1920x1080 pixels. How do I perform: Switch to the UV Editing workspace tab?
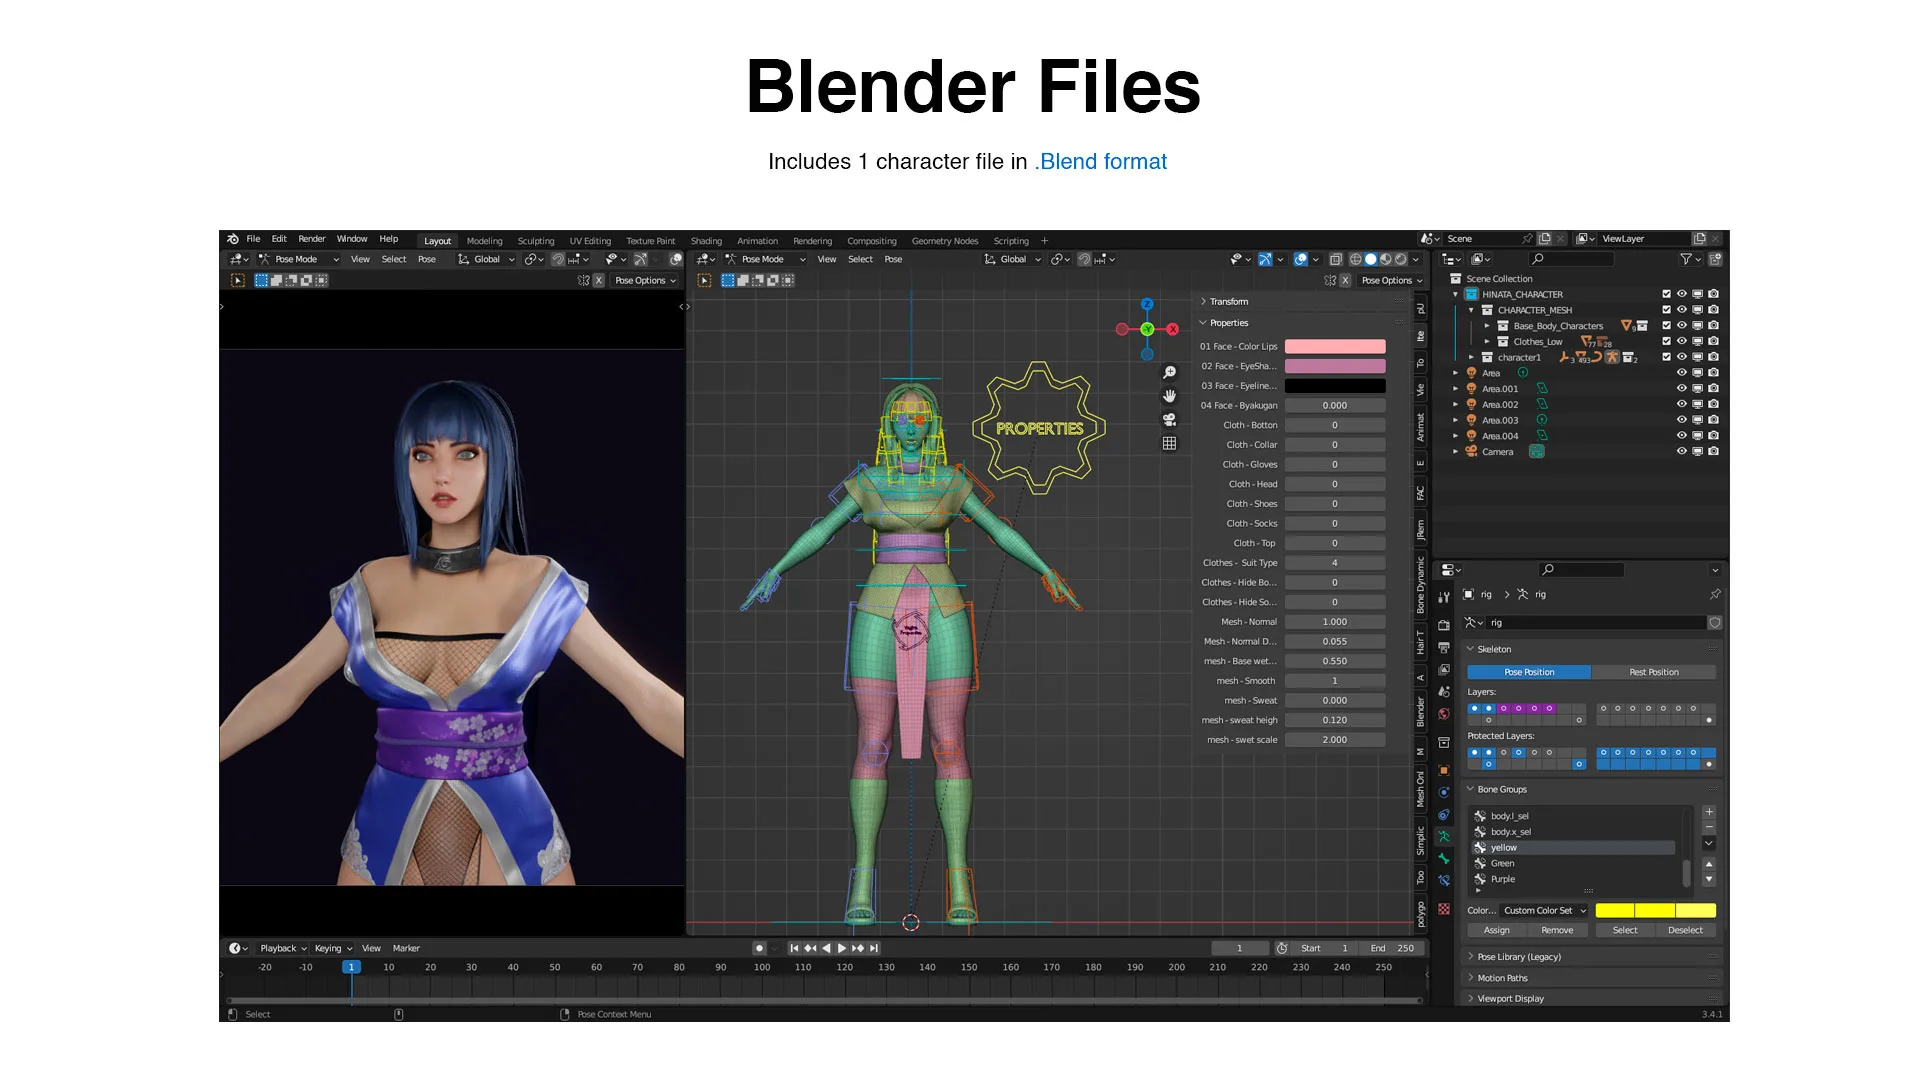(590, 240)
